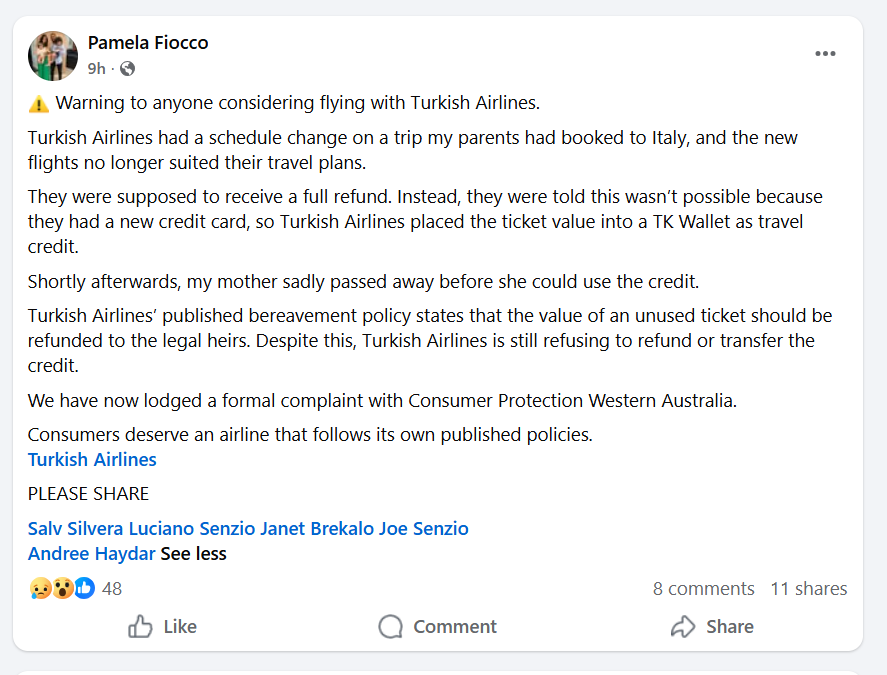Open Pamela Fiocco's profile picture
The width and height of the screenshot is (887, 675).
point(53,55)
